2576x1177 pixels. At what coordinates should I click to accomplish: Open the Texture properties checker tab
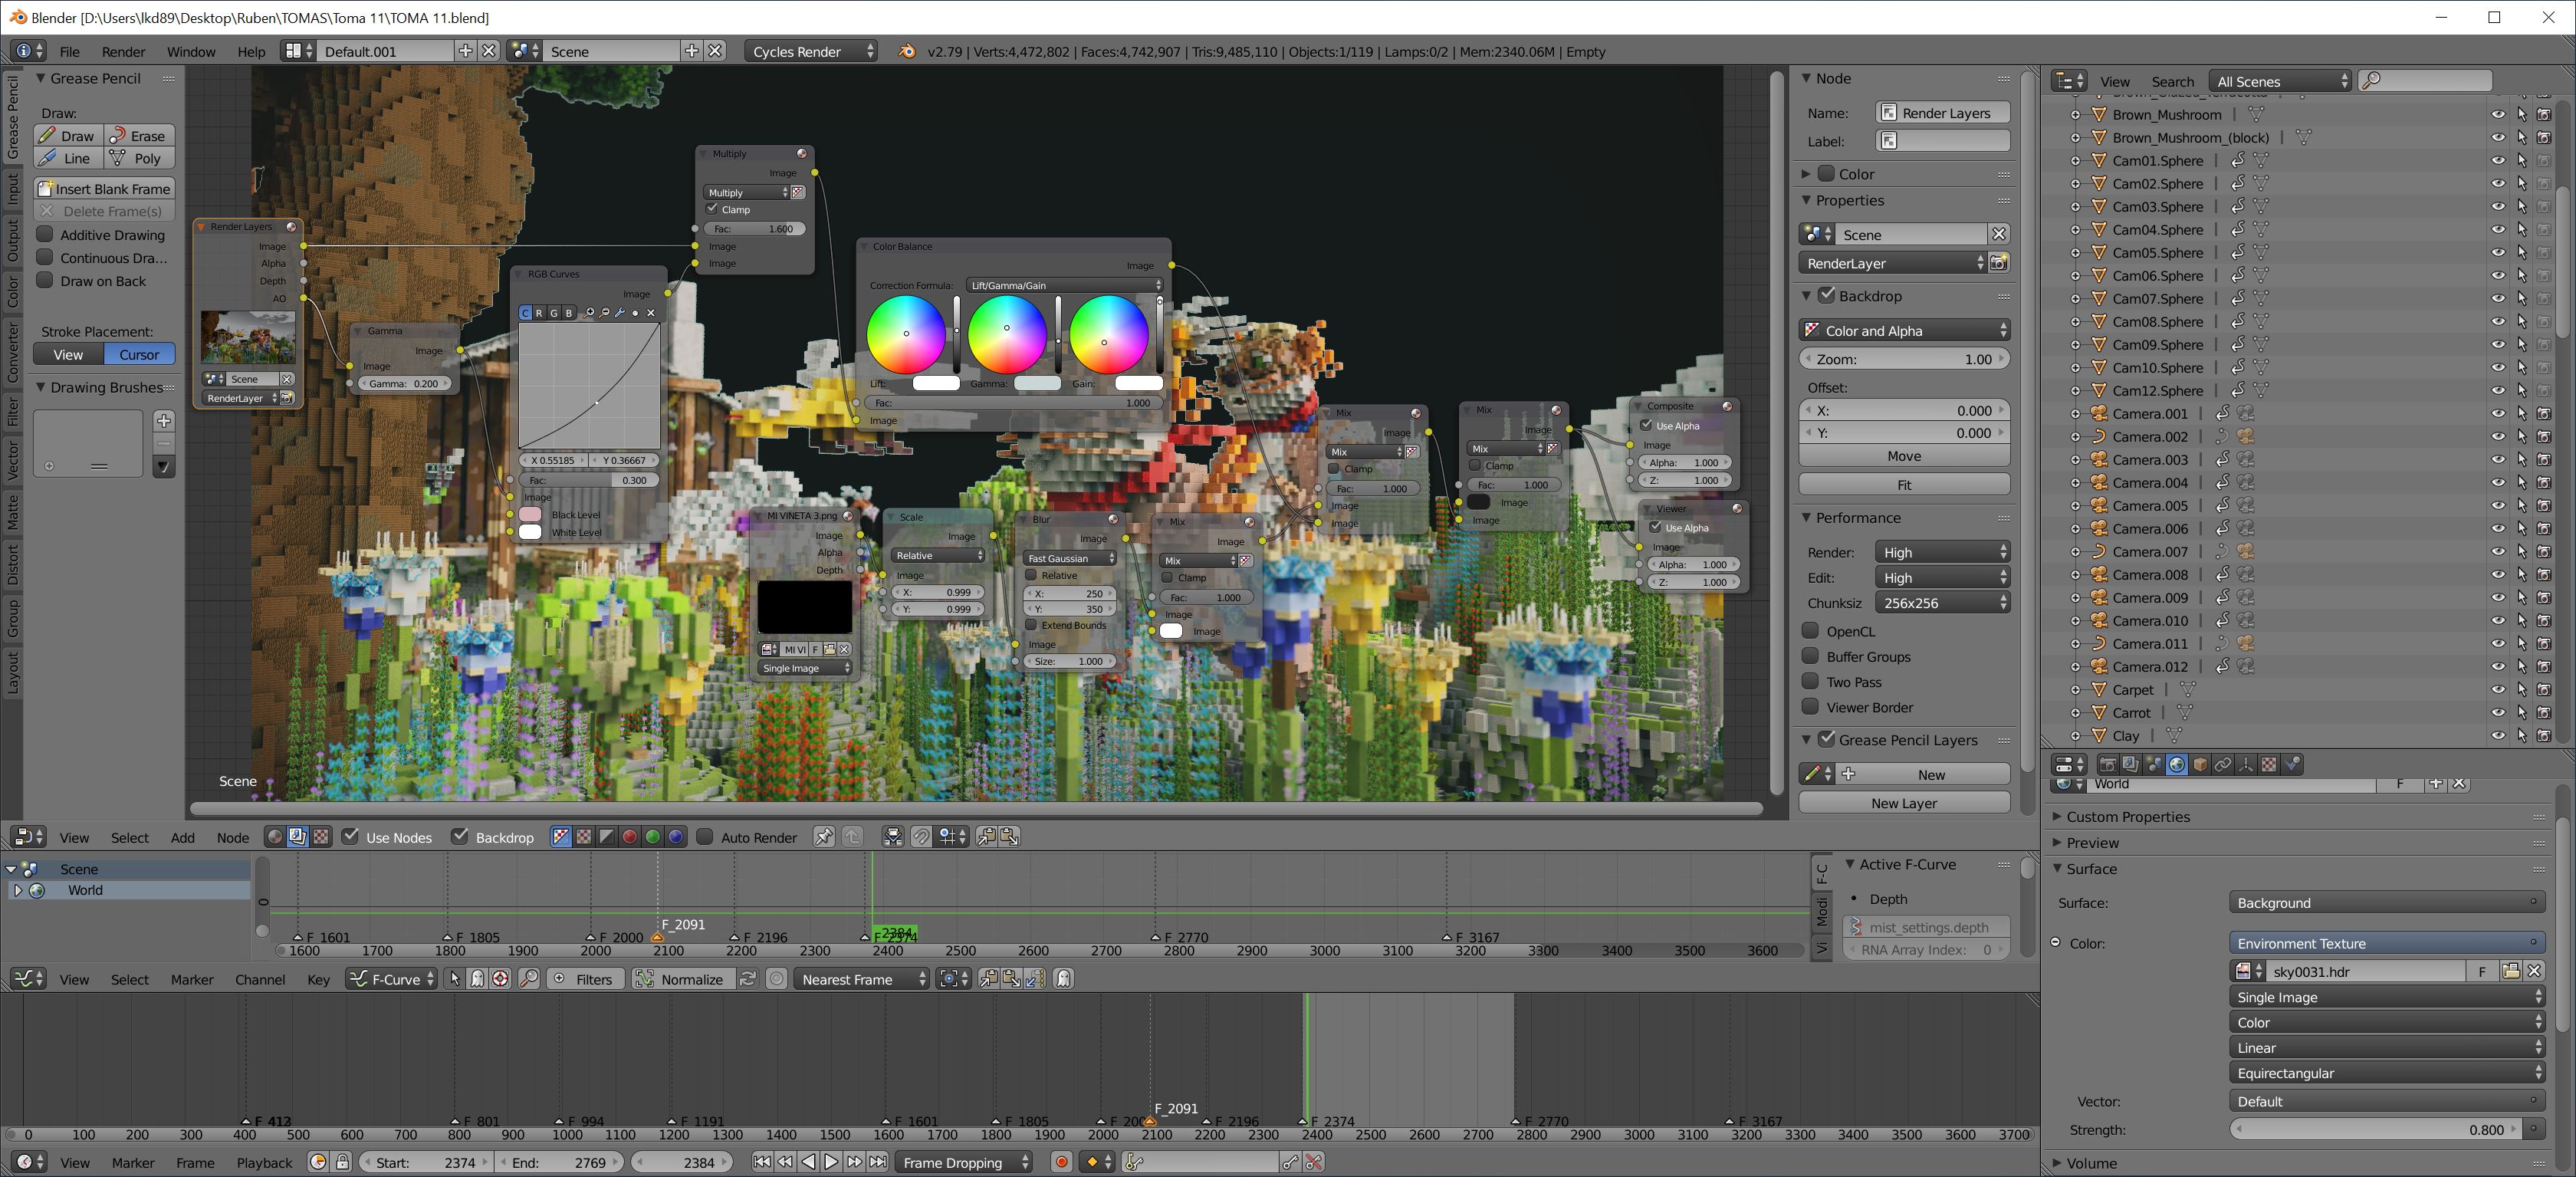tap(2270, 764)
